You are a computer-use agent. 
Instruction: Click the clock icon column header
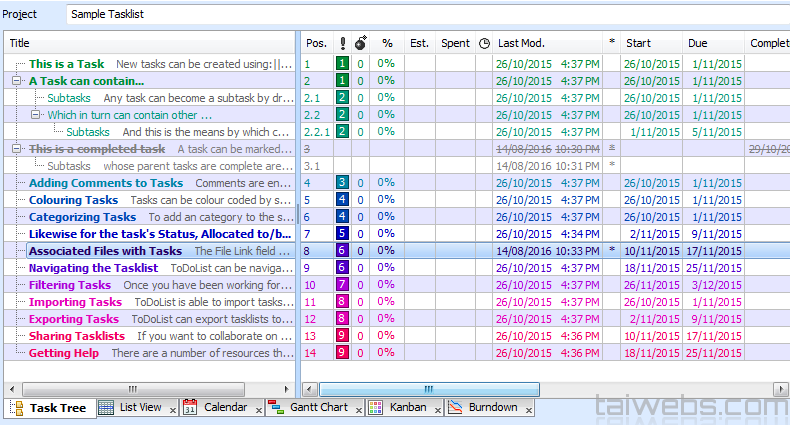(485, 43)
